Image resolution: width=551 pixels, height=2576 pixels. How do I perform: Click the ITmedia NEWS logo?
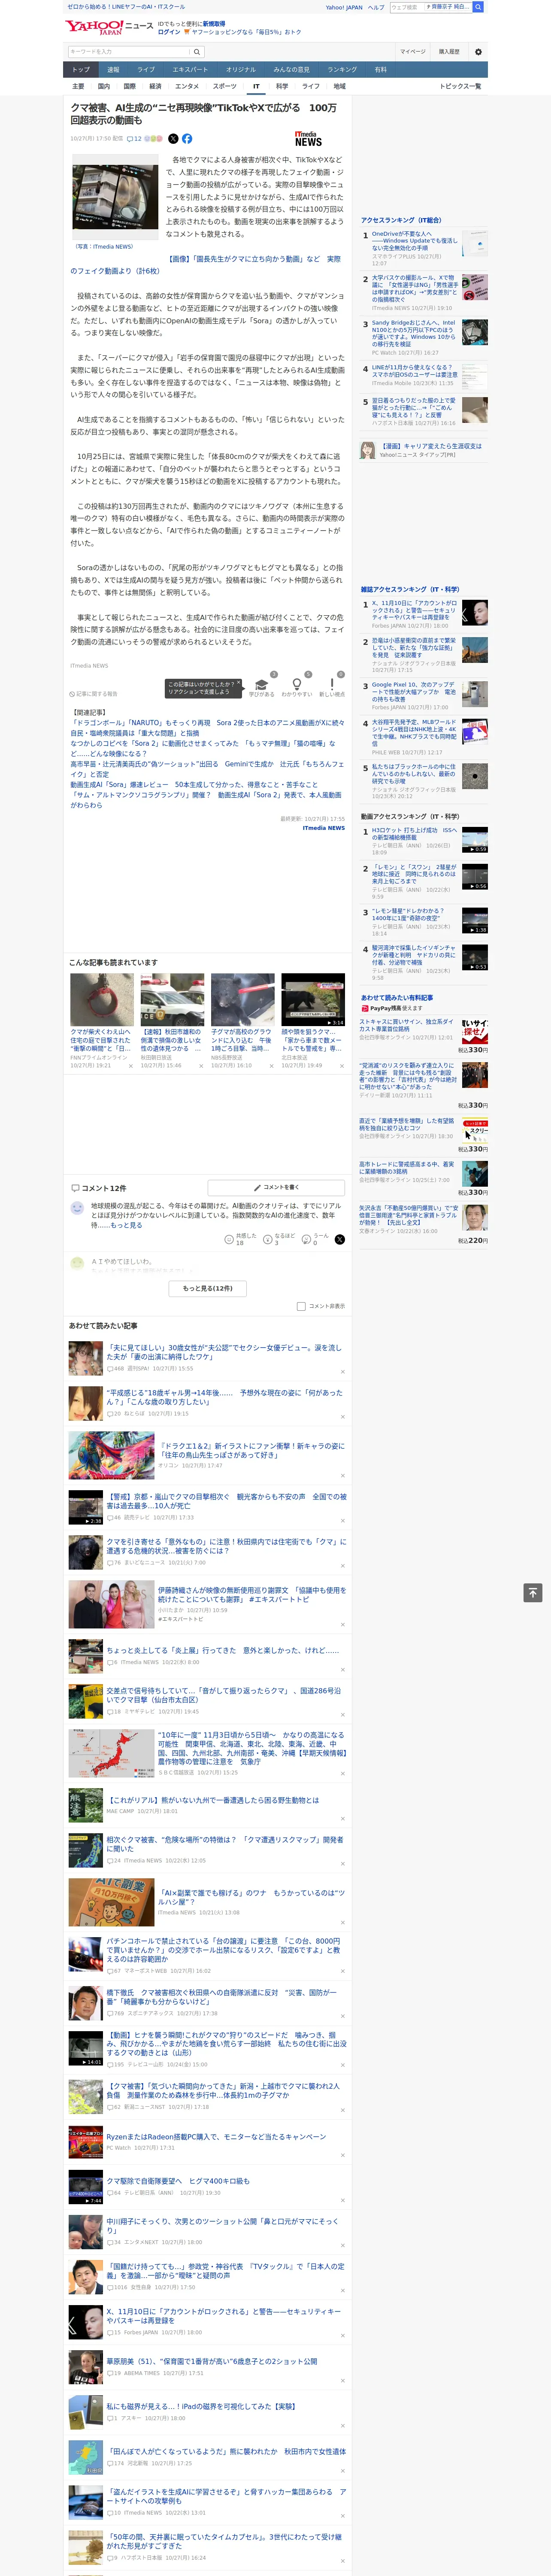coord(308,139)
